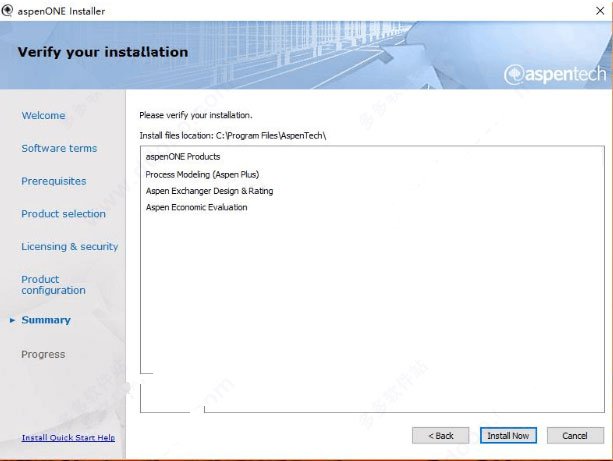This screenshot has height=461, width=613.
Task: Select the Summary step
Action: click(x=46, y=320)
